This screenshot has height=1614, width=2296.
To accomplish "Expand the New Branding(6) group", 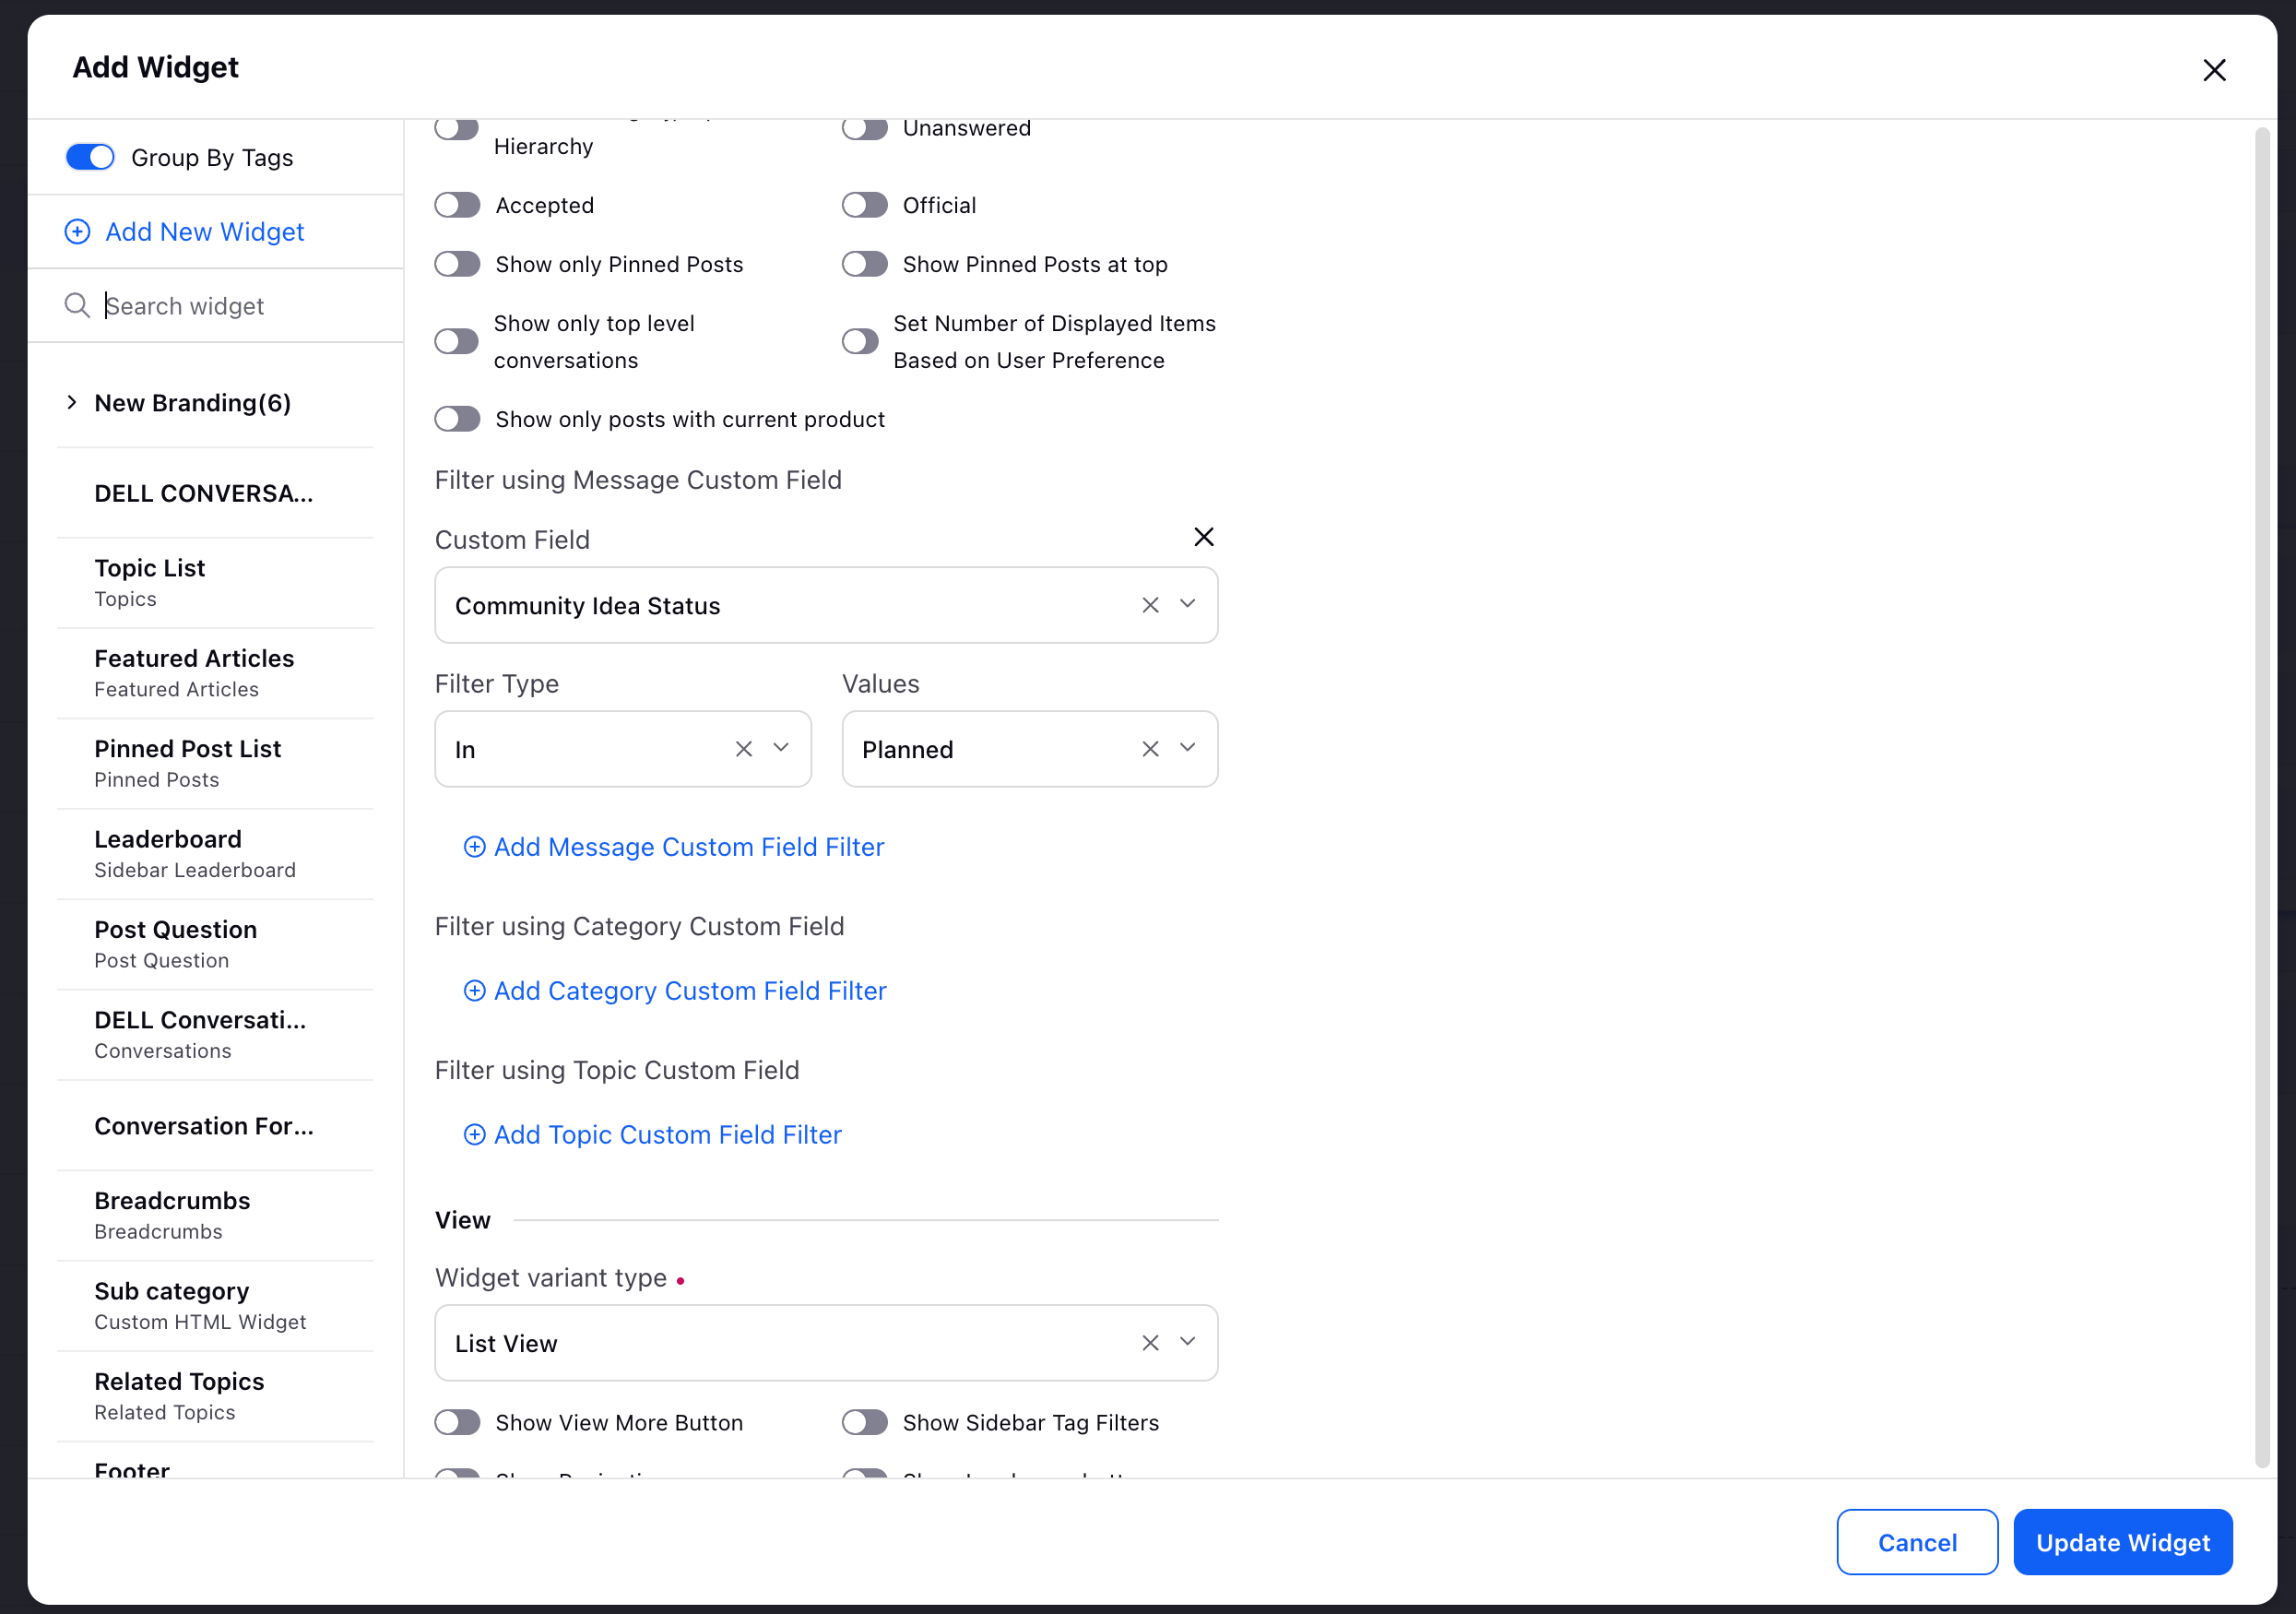I will 71,402.
